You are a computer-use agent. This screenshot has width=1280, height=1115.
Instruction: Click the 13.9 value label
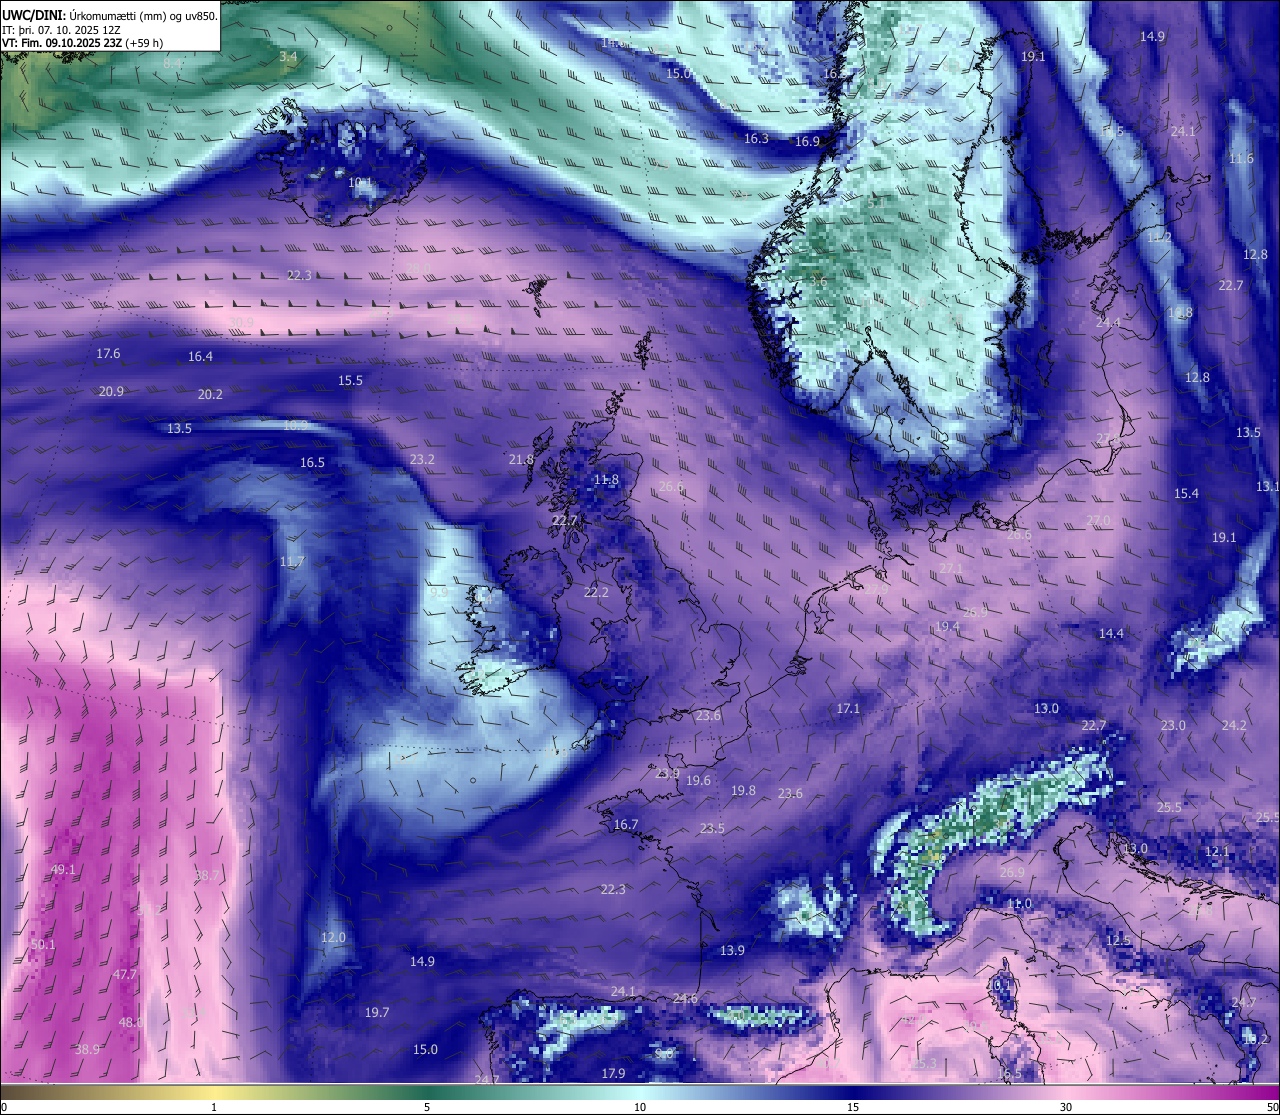[x=733, y=951]
